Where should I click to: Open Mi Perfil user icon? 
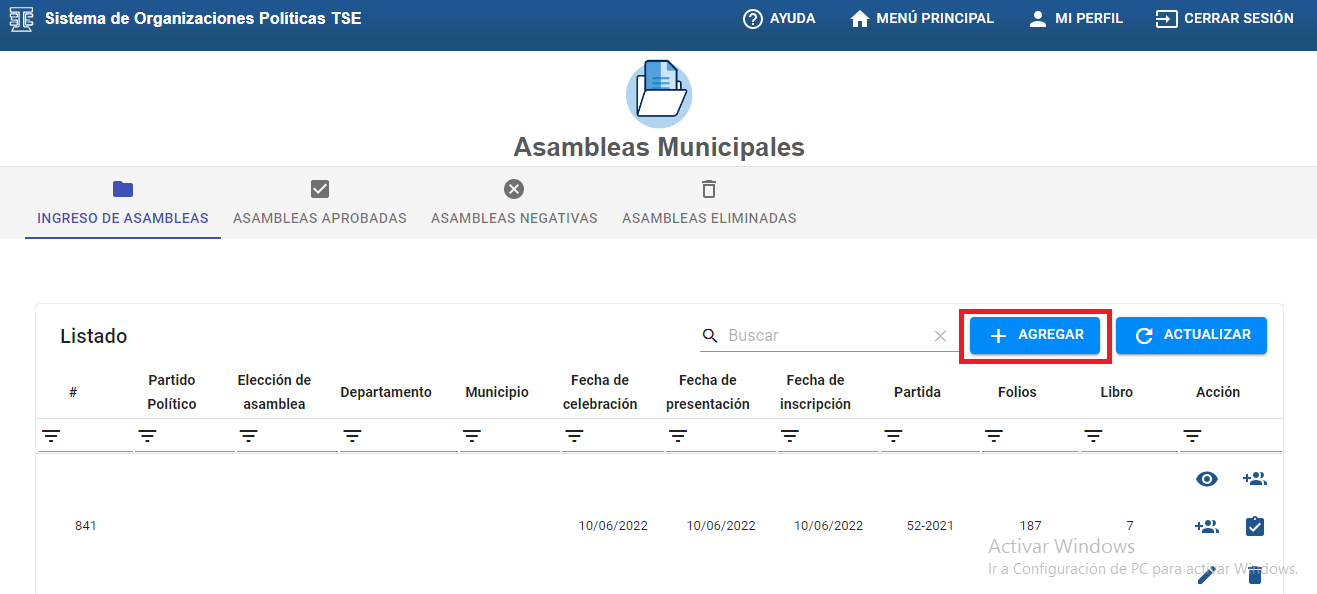point(1037,19)
